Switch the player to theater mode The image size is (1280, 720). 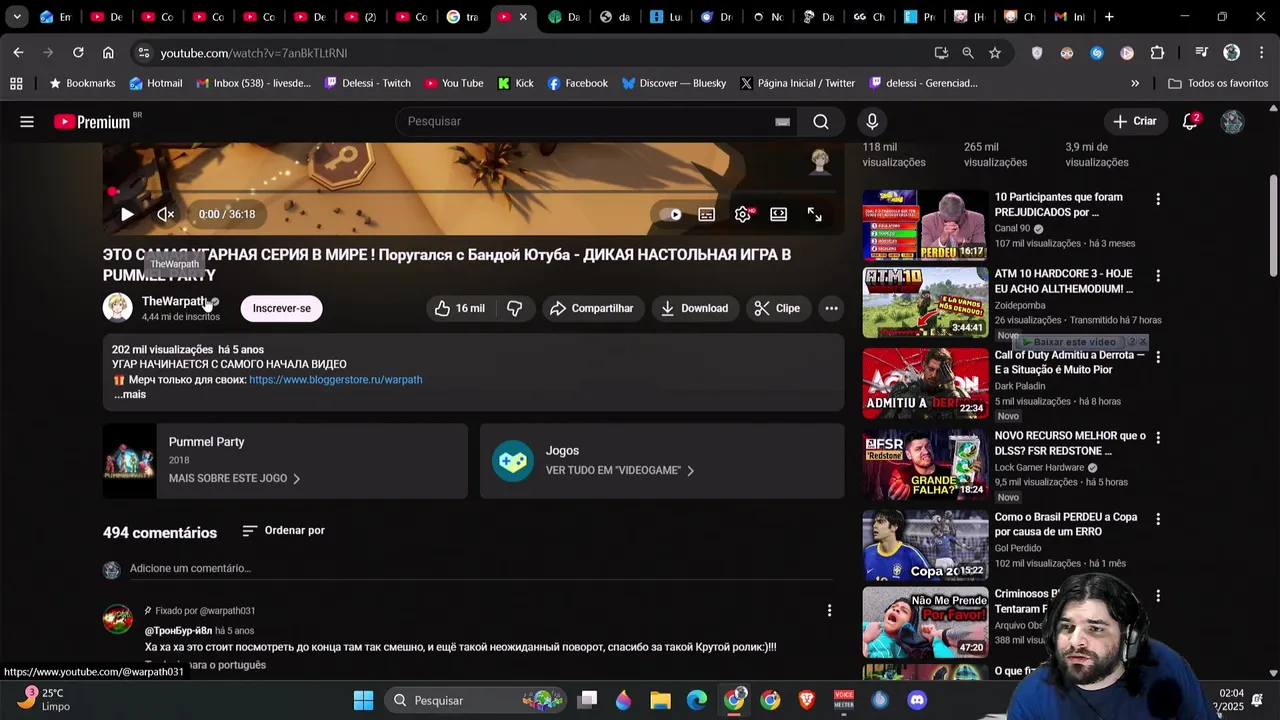[x=778, y=214]
